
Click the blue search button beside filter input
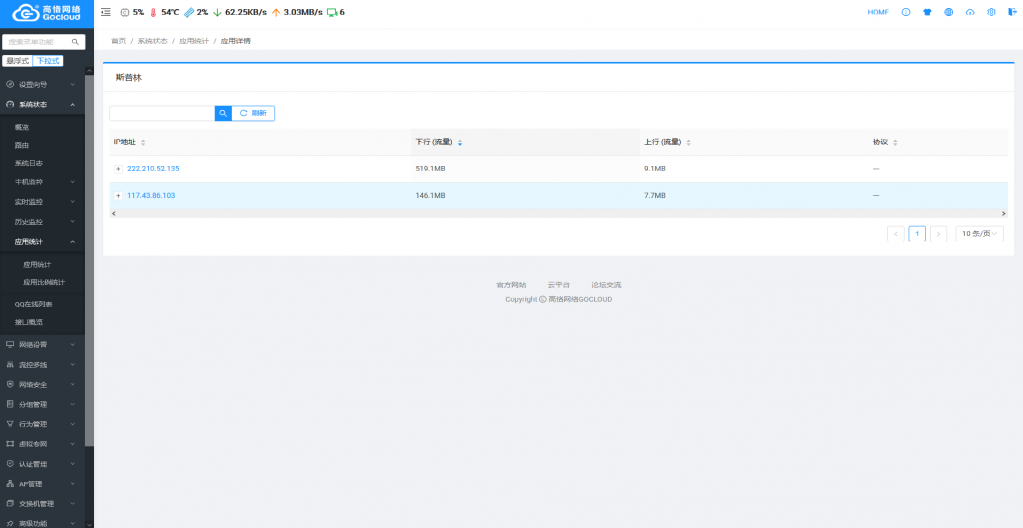point(223,113)
